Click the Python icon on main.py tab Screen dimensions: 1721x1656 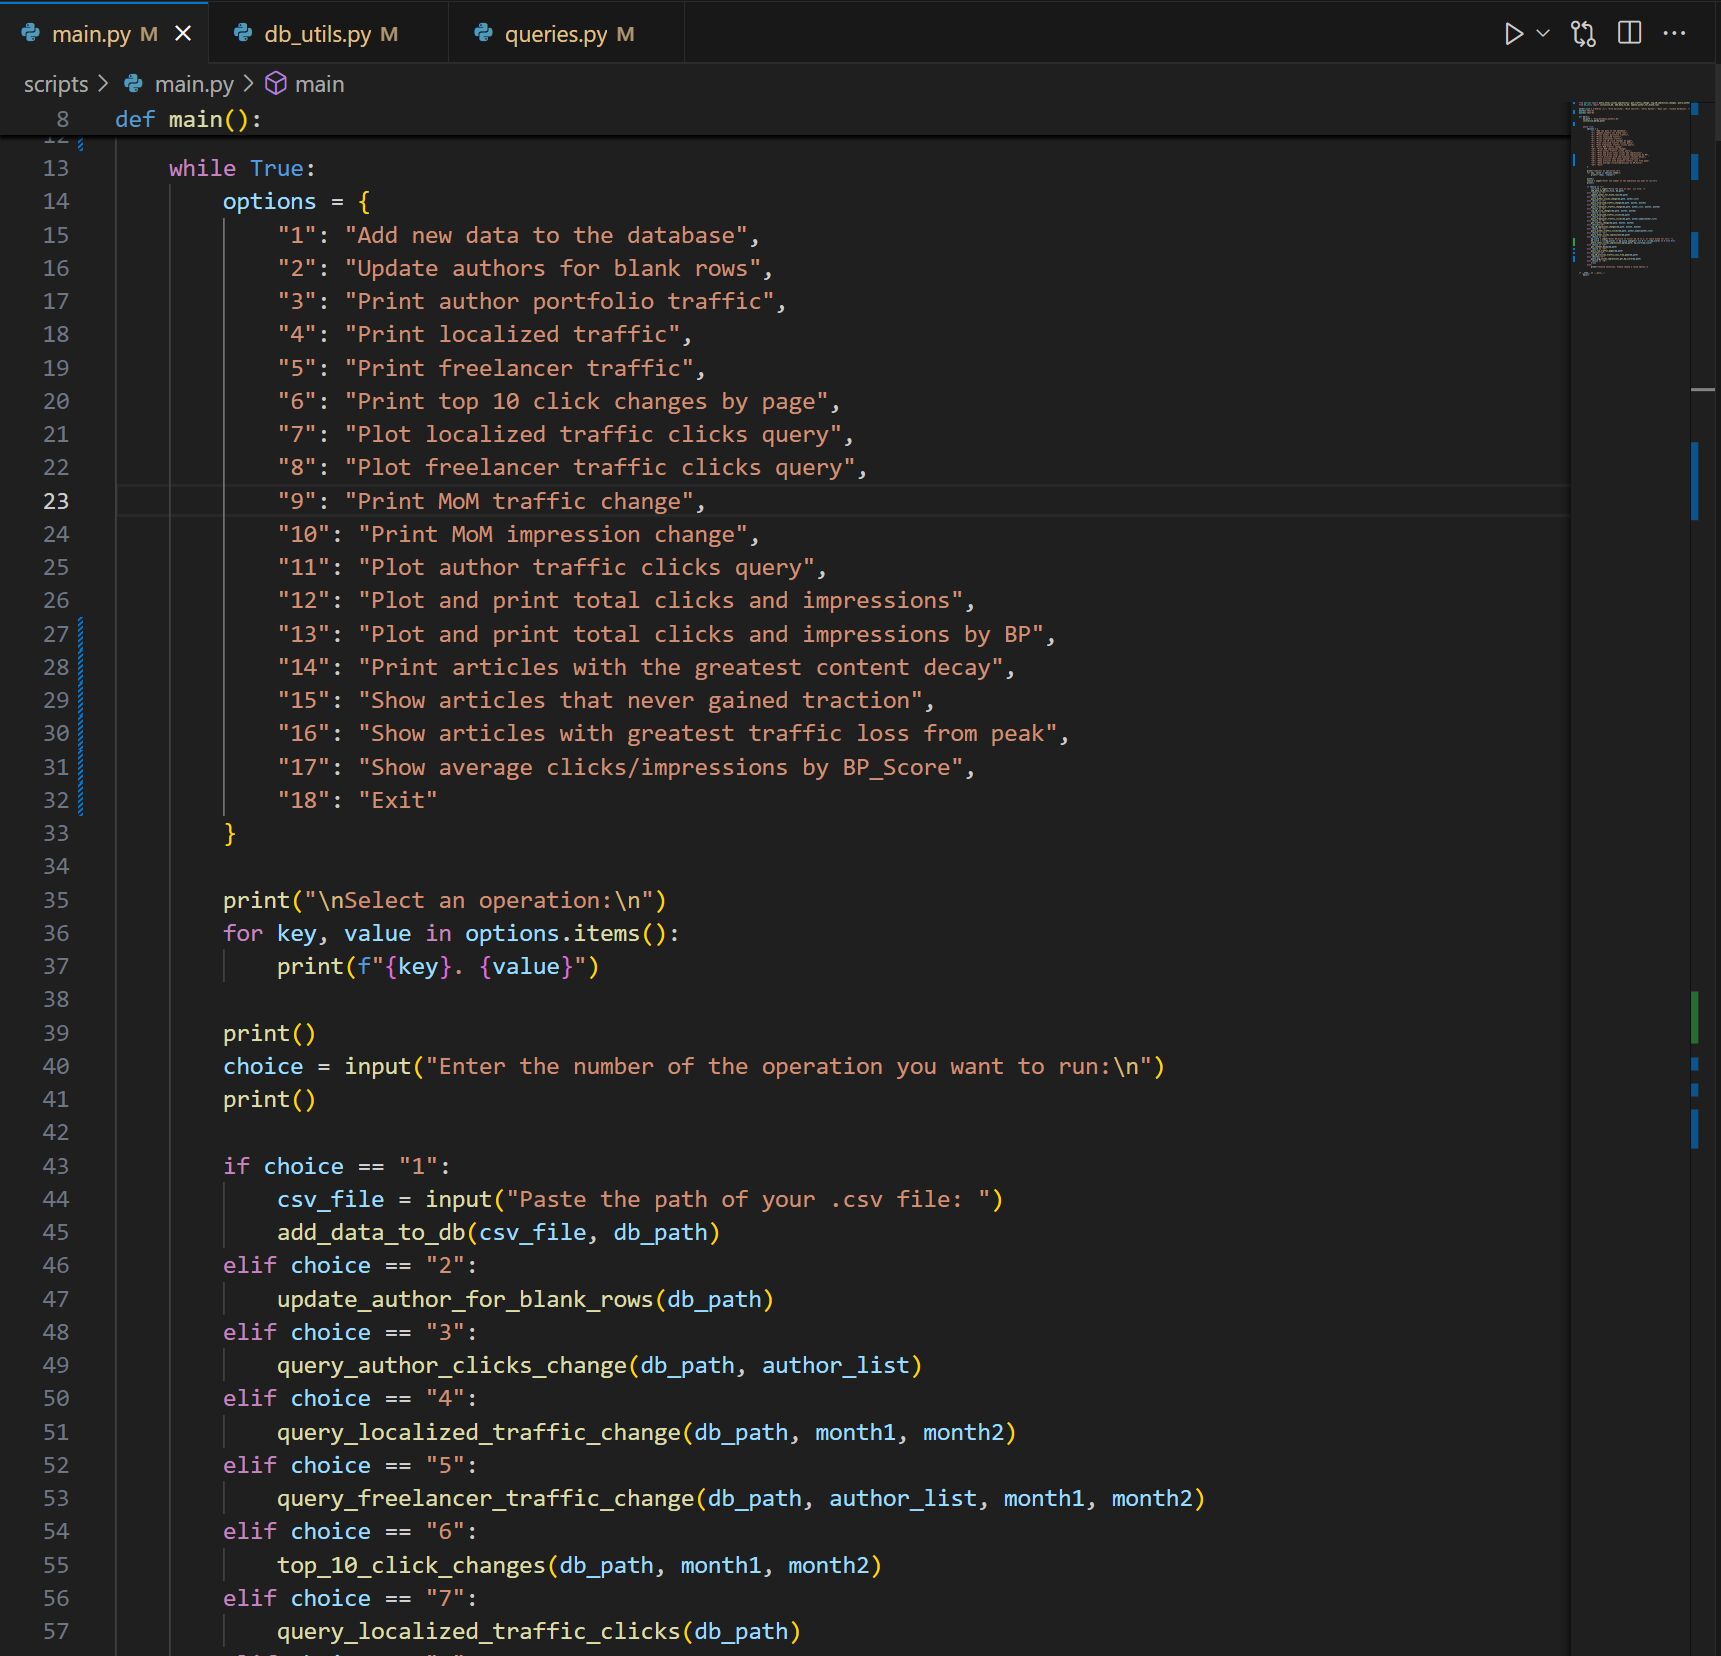[31, 33]
